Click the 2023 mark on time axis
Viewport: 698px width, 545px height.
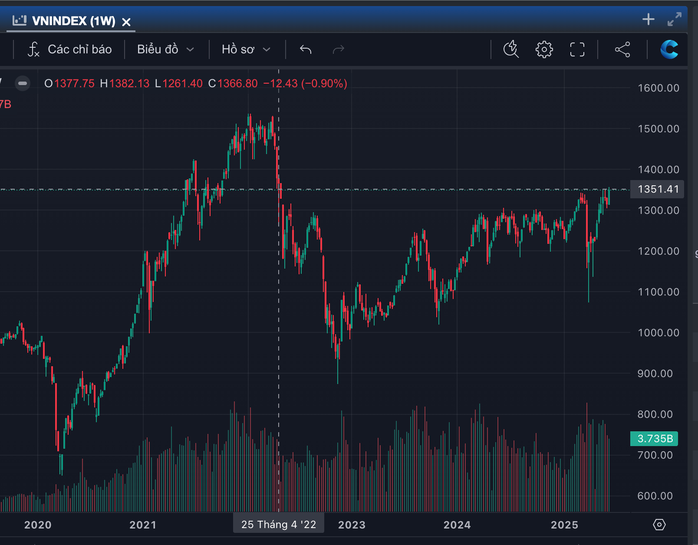pos(351,525)
